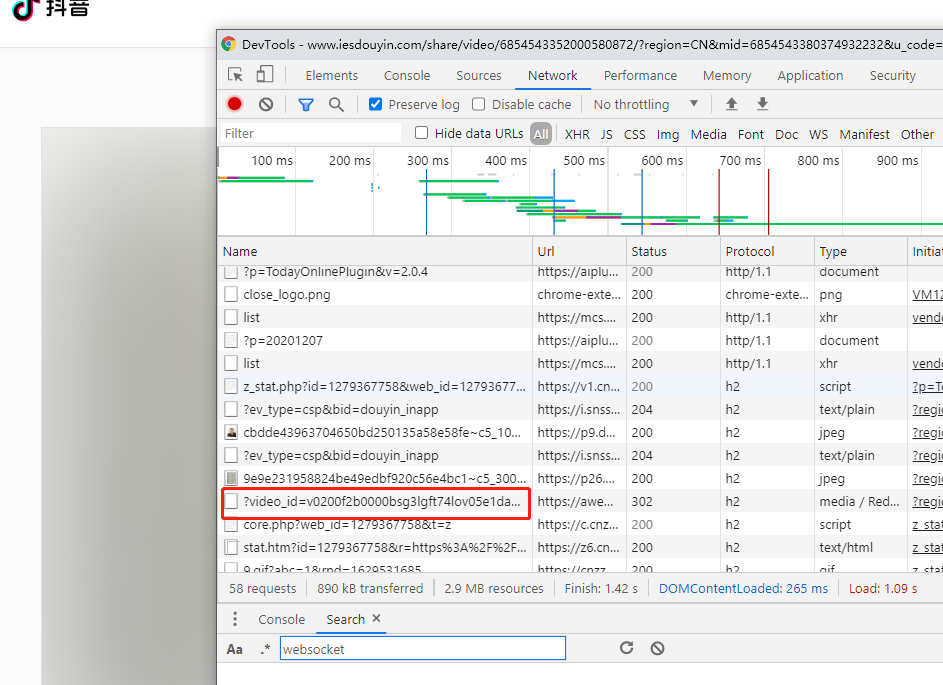Sort by the Name column header
Image resolution: width=943 pixels, height=685 pixels.
[375, 251]
